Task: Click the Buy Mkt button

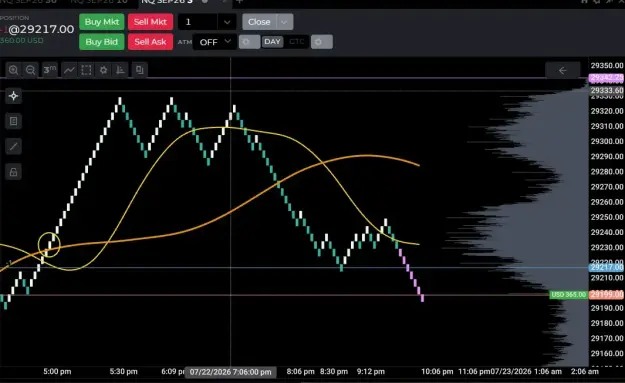Action: [102, 22]
